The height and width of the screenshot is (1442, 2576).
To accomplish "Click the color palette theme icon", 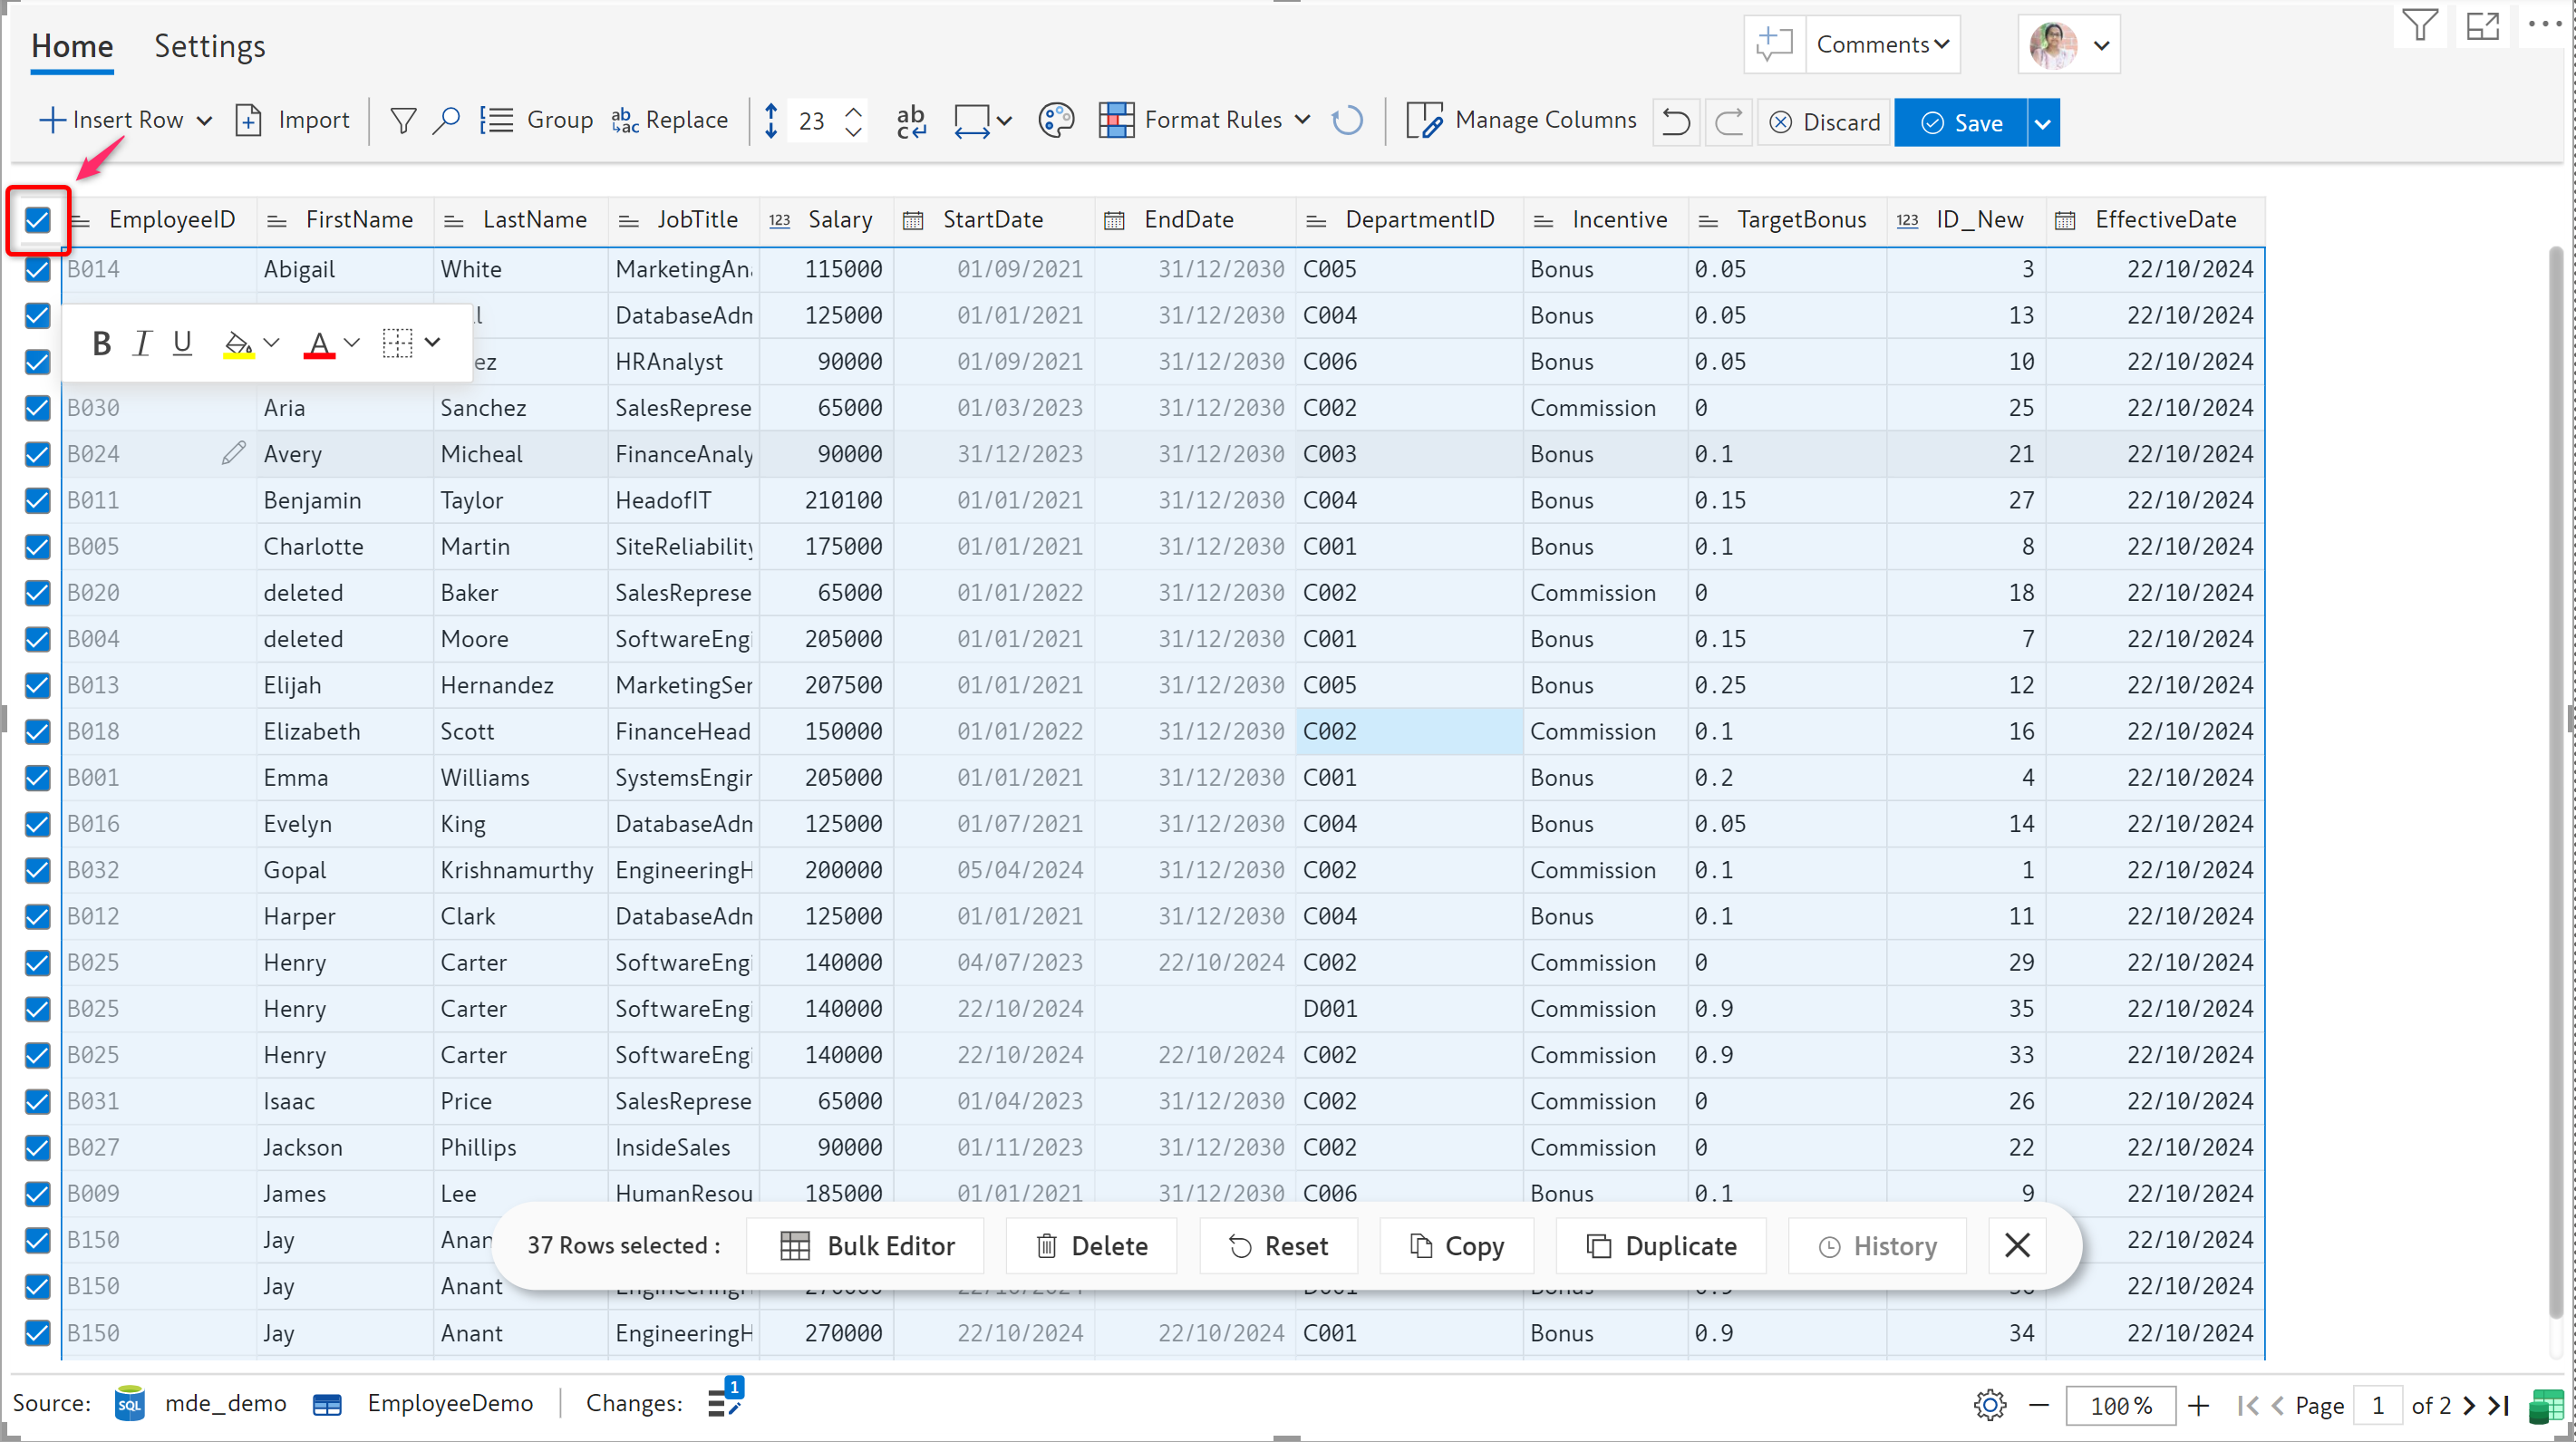I will click(1055, 121).
